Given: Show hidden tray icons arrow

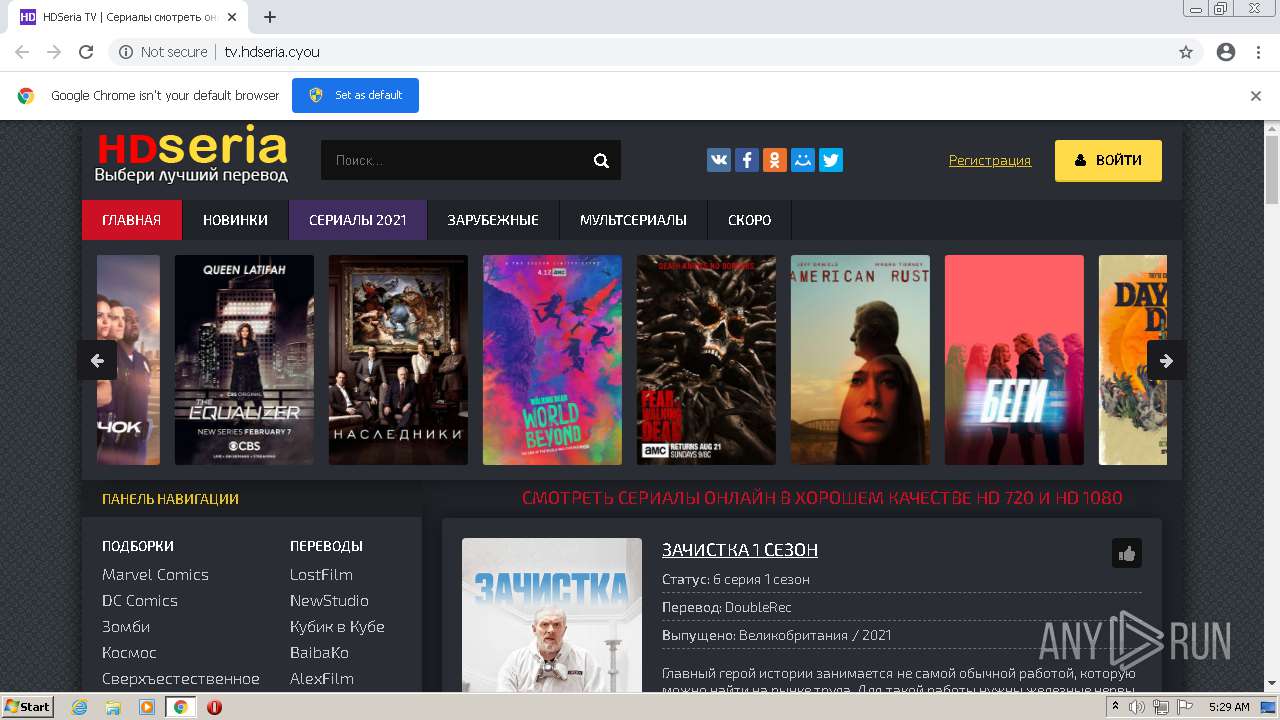Looking at the screenshot, I should (x=1116, y=707).
